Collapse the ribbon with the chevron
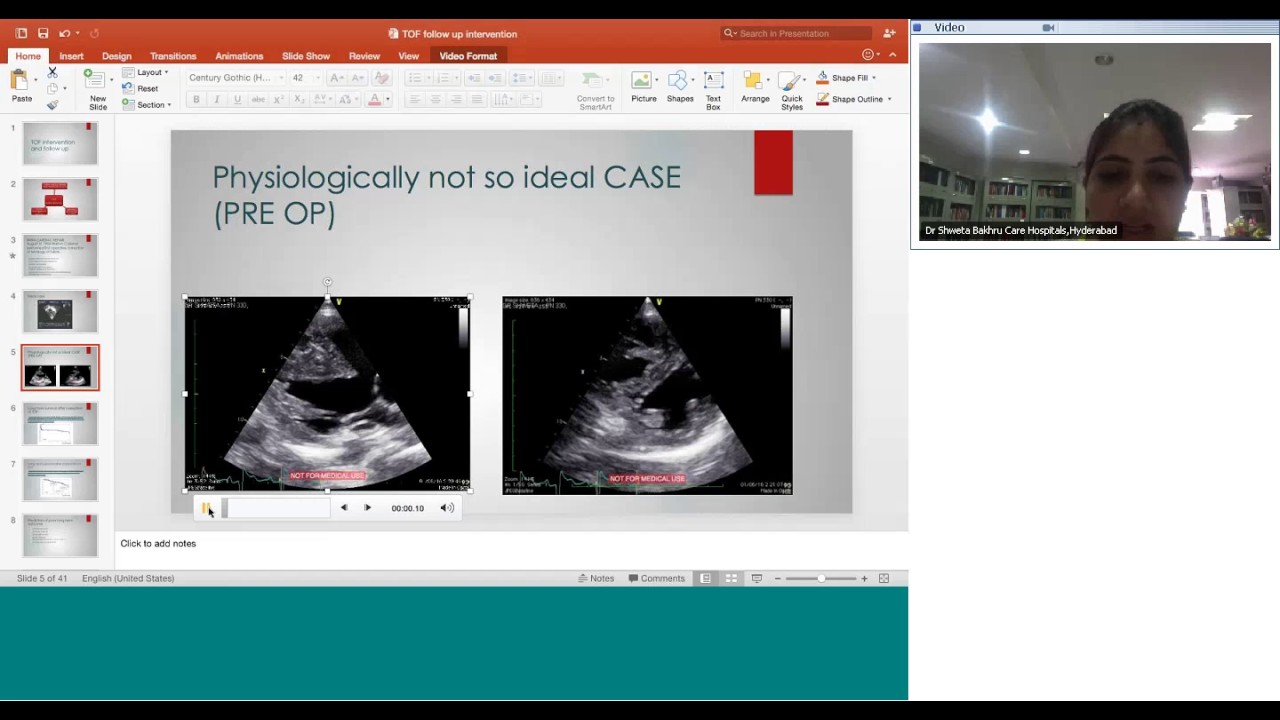1280x720 pixels. tap(892, 55)
